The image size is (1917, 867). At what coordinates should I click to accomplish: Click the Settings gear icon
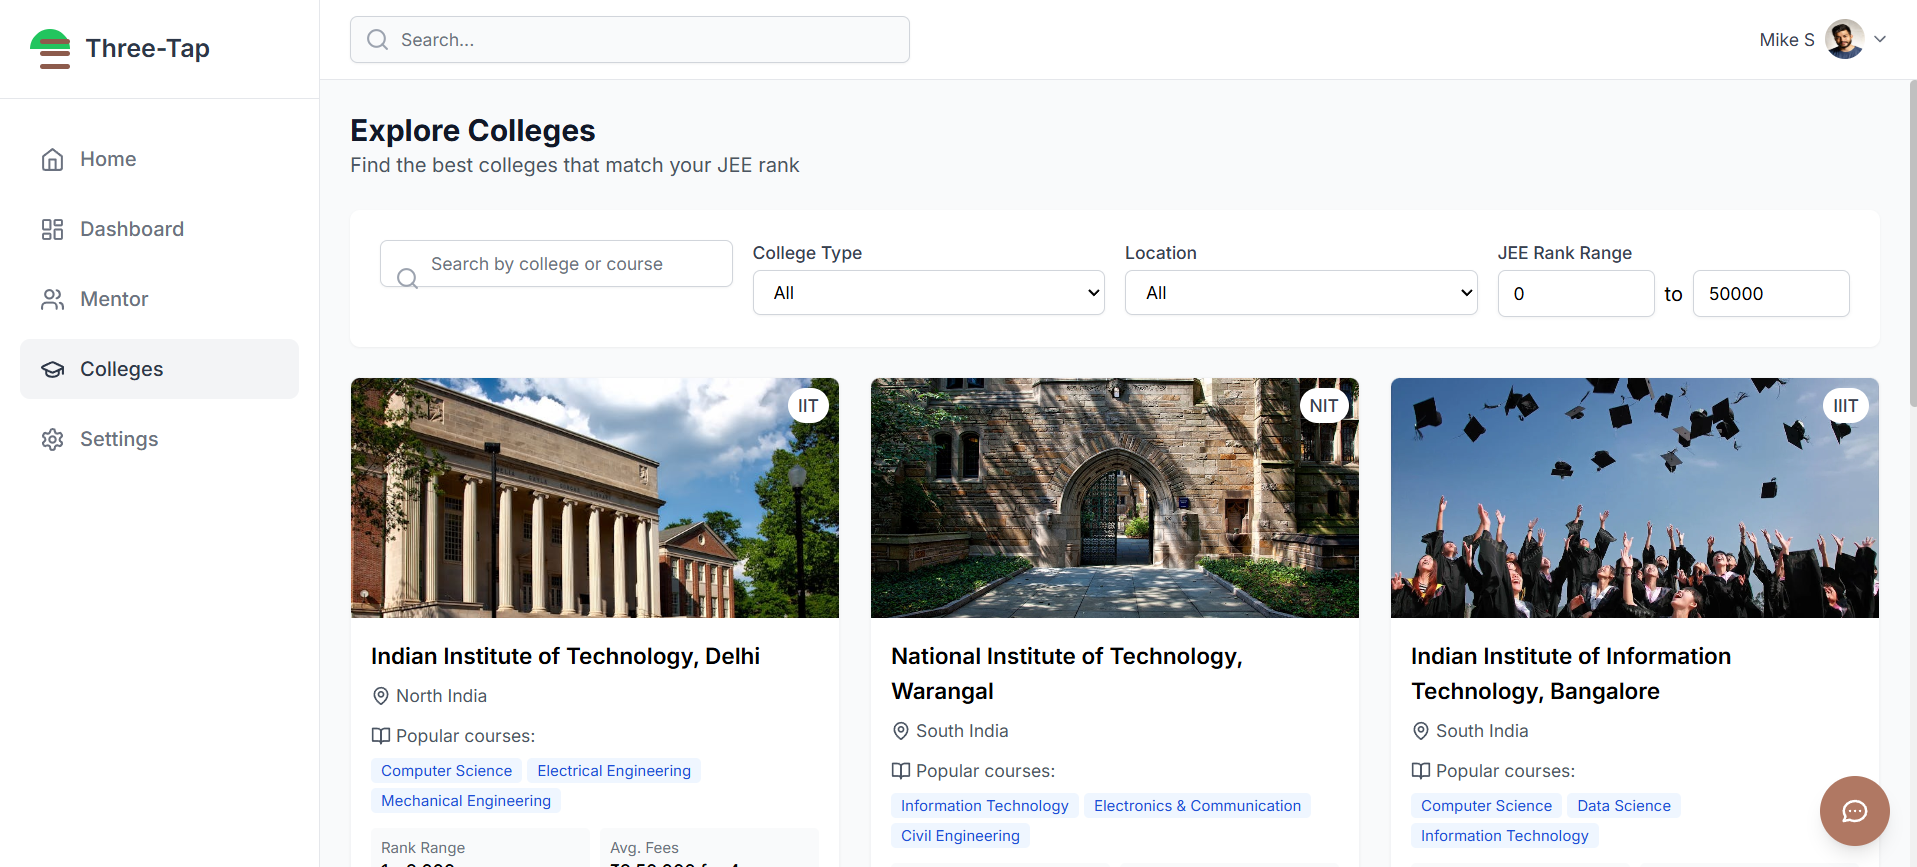[x=53, y=439]
